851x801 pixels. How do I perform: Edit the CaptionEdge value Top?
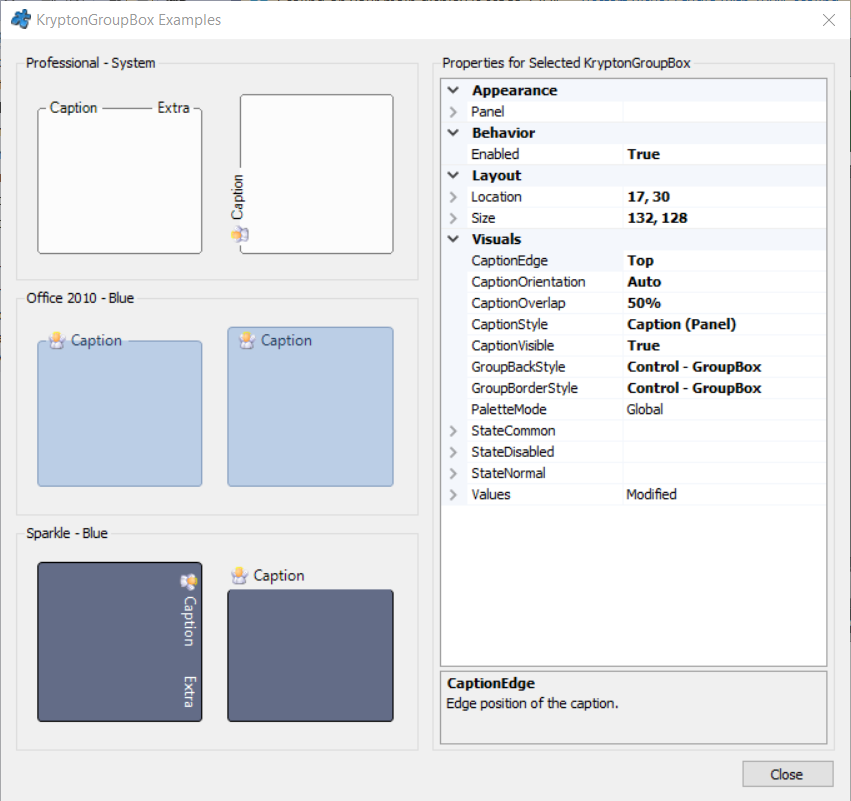(x=725, y=260)
